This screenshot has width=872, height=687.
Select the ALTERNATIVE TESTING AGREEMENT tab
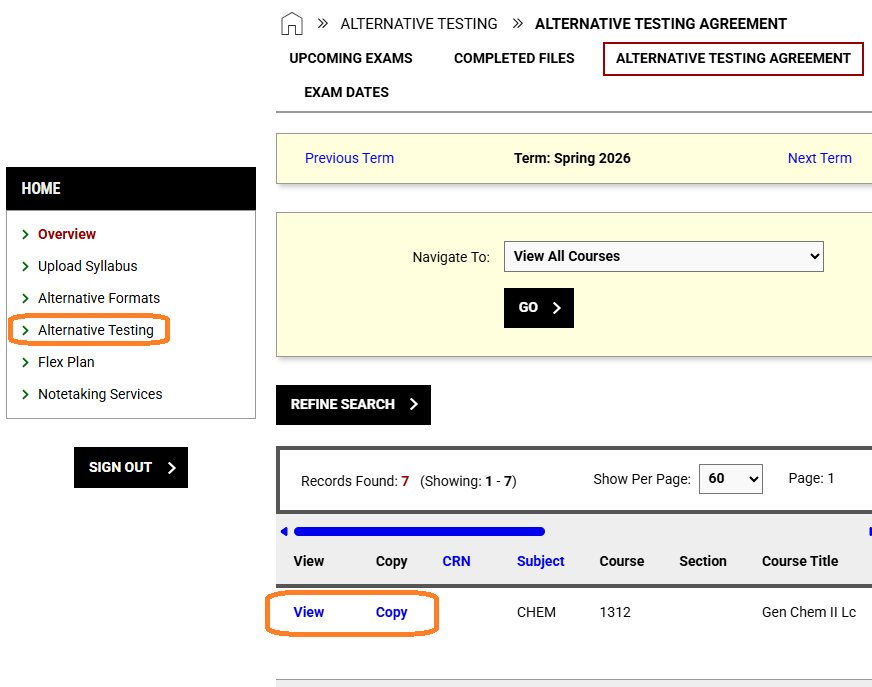pos(733,58)
